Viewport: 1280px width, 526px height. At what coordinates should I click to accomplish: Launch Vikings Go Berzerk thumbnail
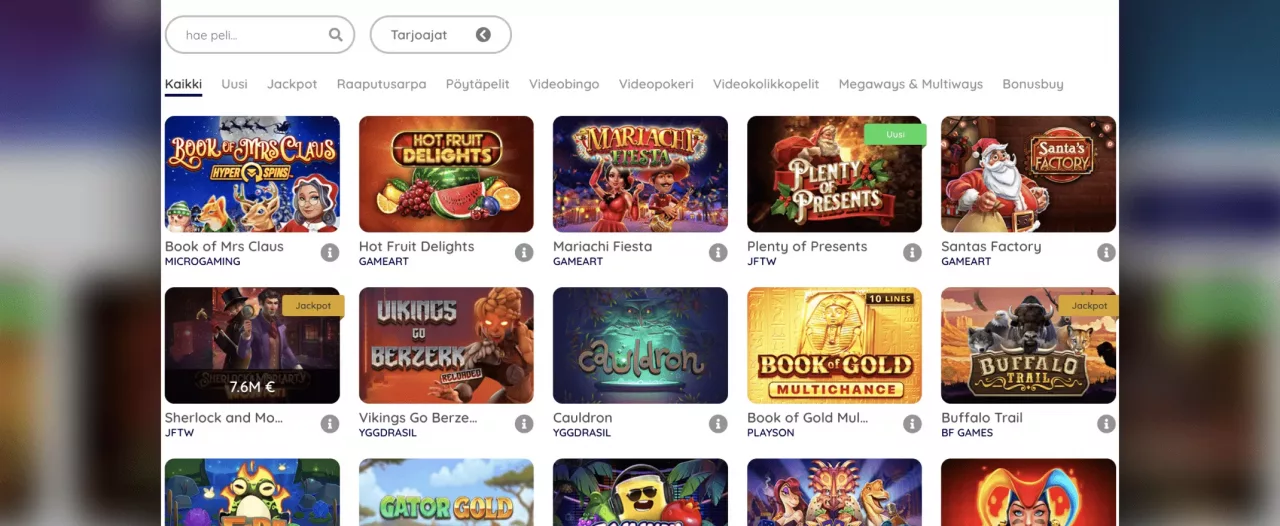pos(446,345)
